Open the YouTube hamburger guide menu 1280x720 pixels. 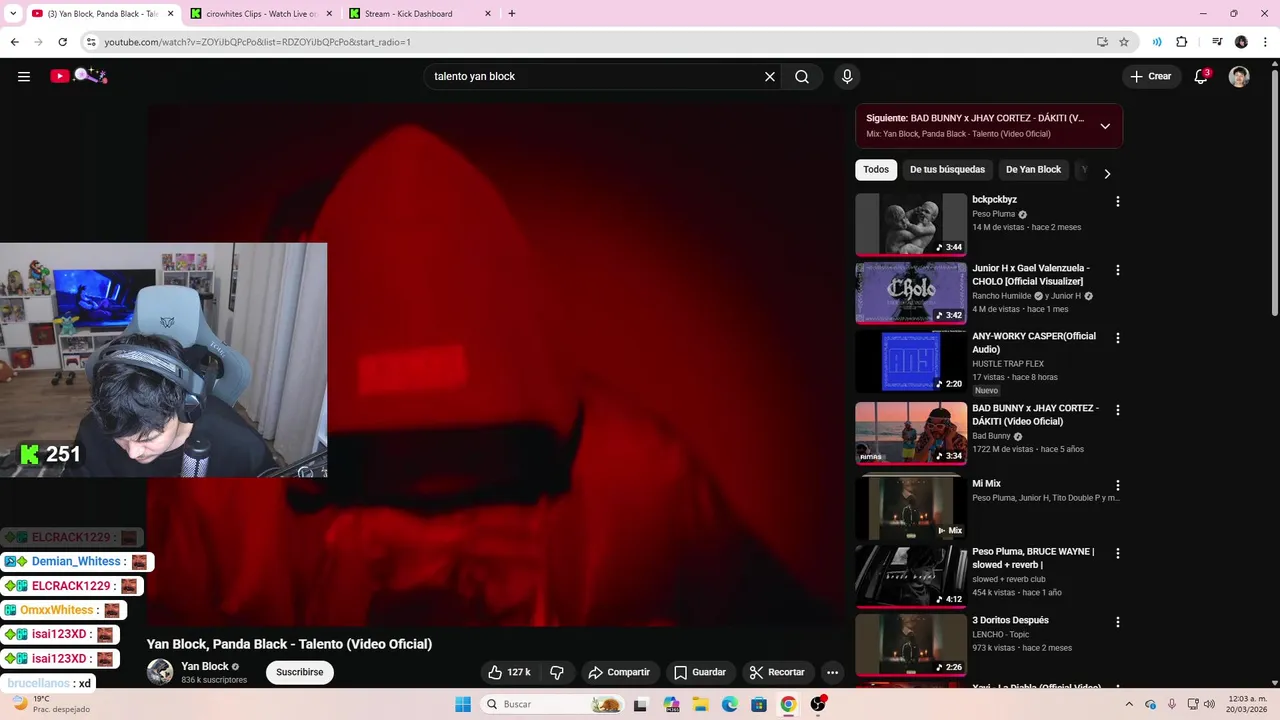point(24,76)
